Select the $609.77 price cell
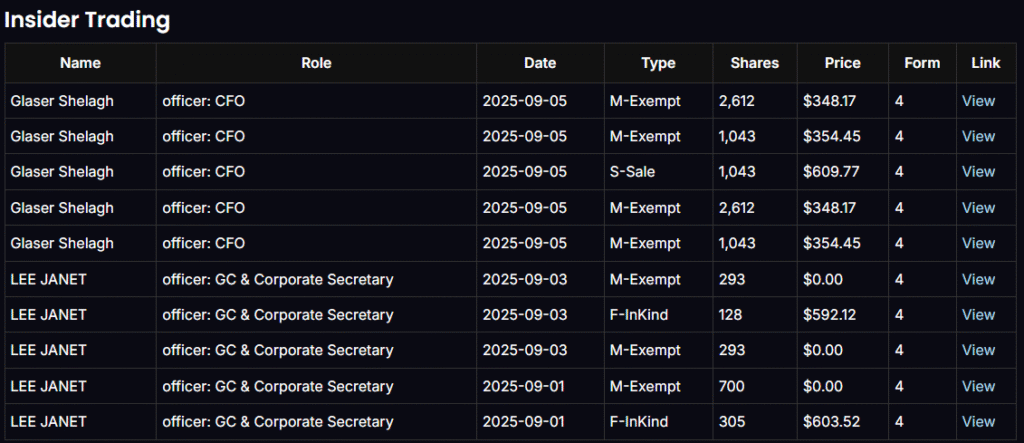Image resolution: width=1024 pixels, height=443 pixels. coord(830,172)
